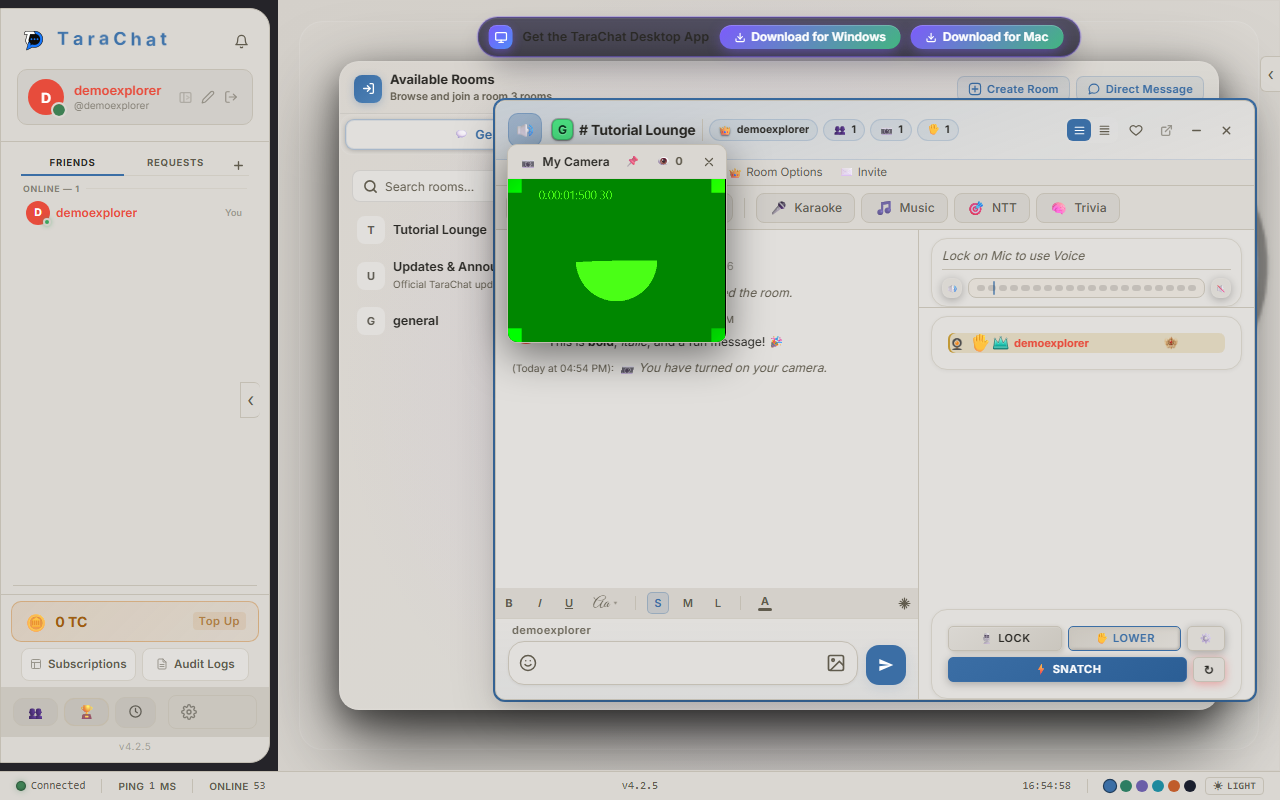
Task: Click the logout icon next to demoexplorer profile
Action: [231, 97]
